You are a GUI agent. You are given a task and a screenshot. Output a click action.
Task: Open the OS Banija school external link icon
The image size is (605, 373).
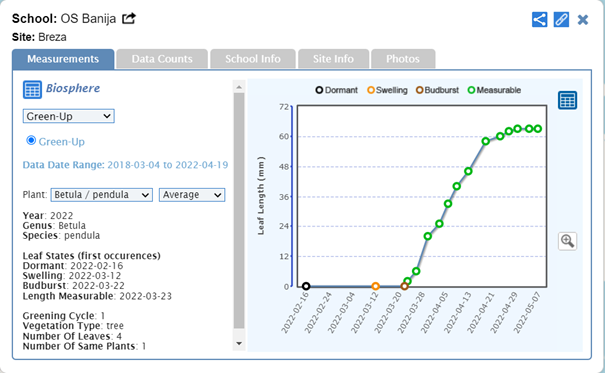pos(129,18)
